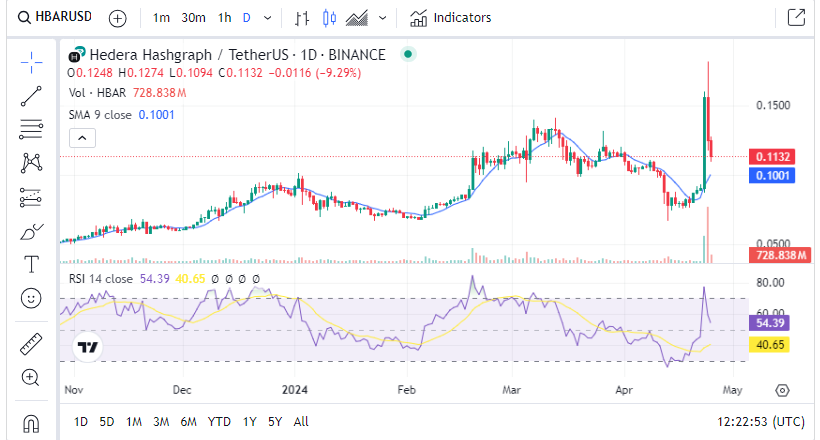Image resolution: width=820 pixels, height=440 pixels.
Task: Set range to 6M
Action: (188, 422)
